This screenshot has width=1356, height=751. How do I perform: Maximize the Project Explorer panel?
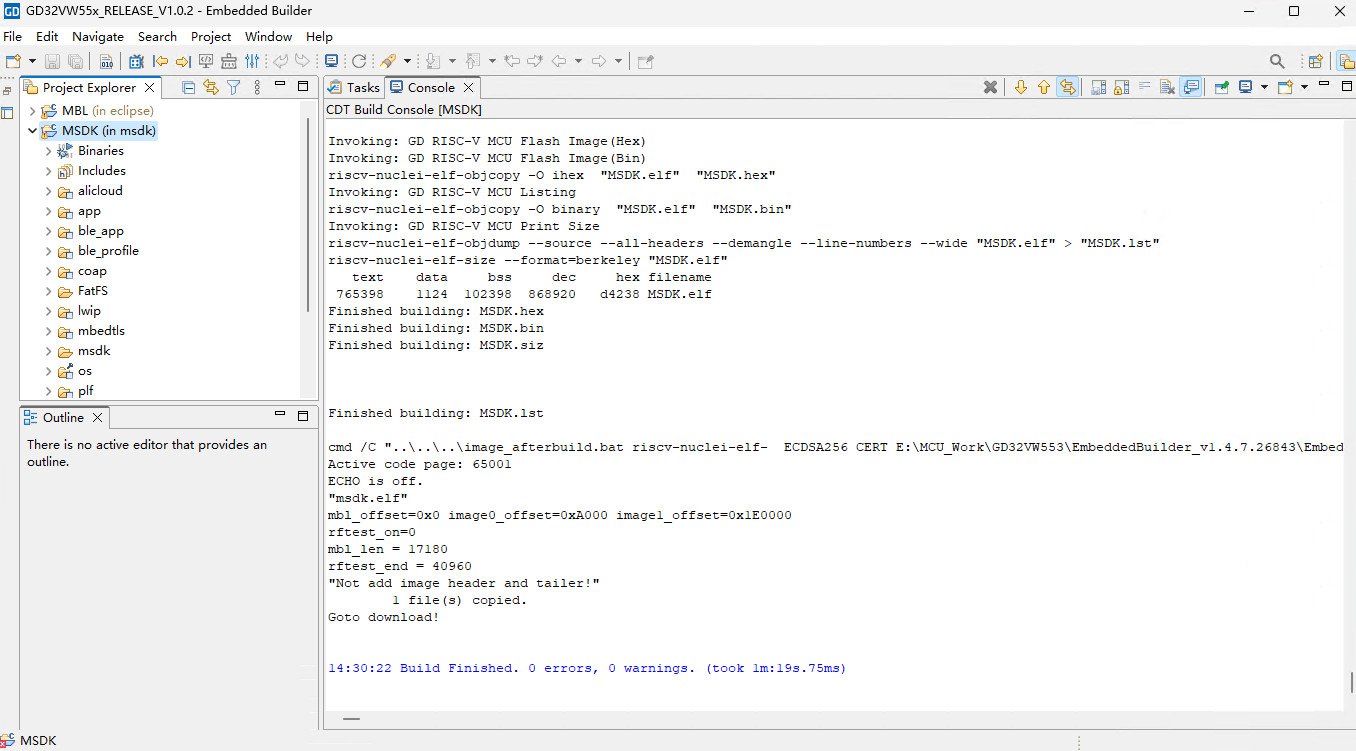pyautogui.click(x=303, y=86)
